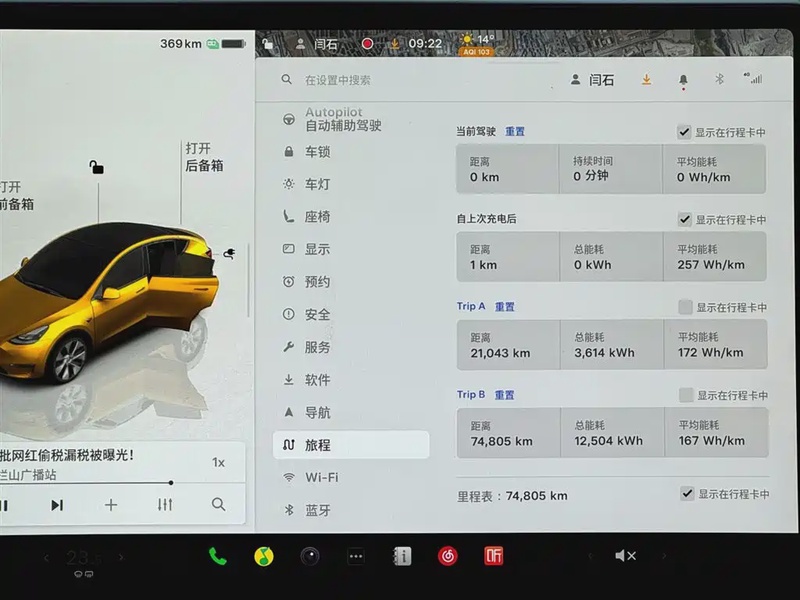This screenshot has height=600, width=800.
Task: Enable 显示在行程卡中 for Trip A
Action: tap(684, 307)
